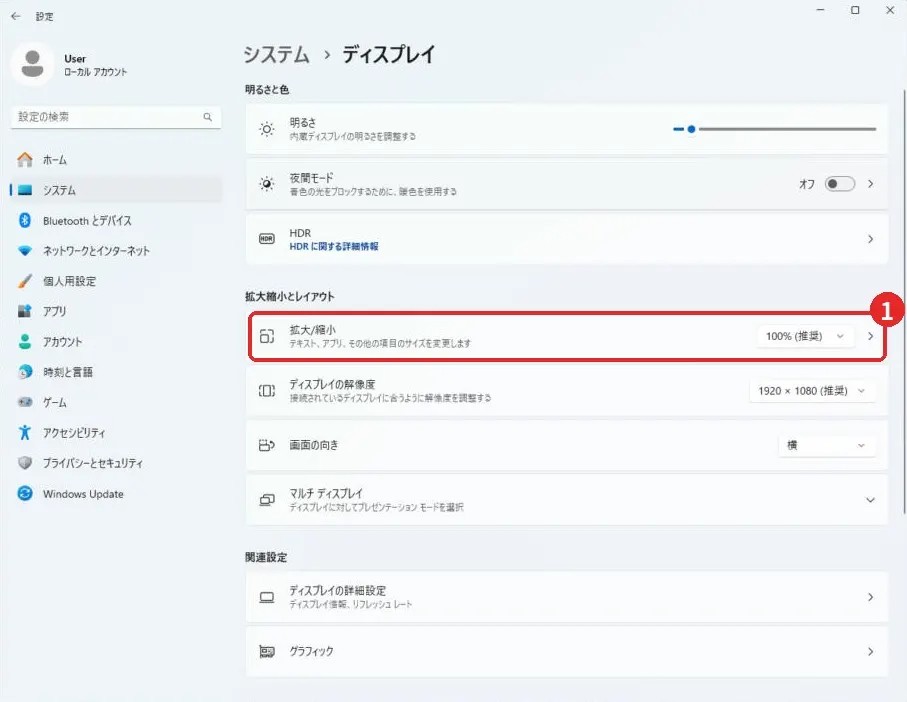
Task: Open the 100% (推奨) scale dropdown
Action: (x=805, y=336)
